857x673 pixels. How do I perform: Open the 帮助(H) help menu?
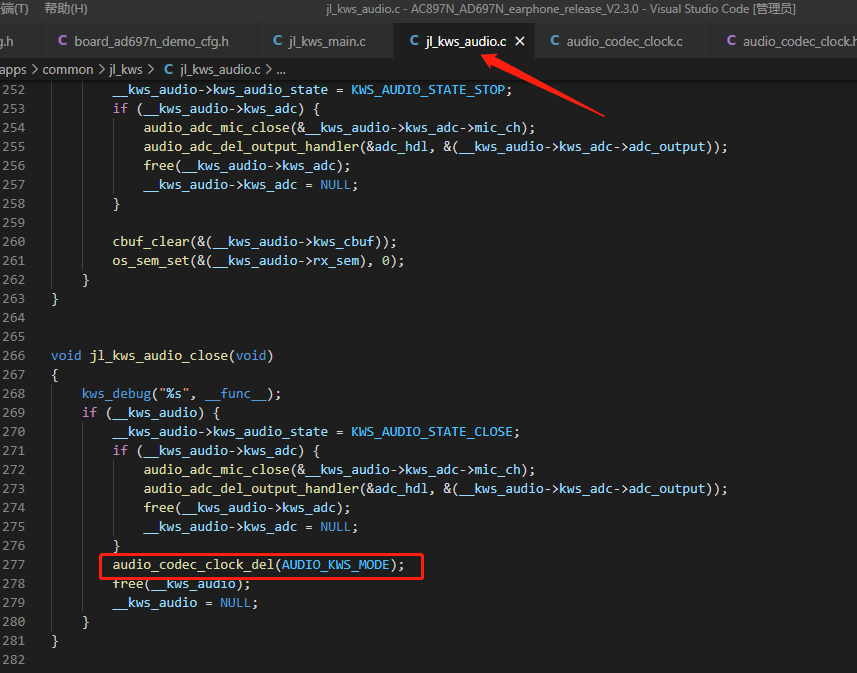pyautogui.click(x=66, y=9)
